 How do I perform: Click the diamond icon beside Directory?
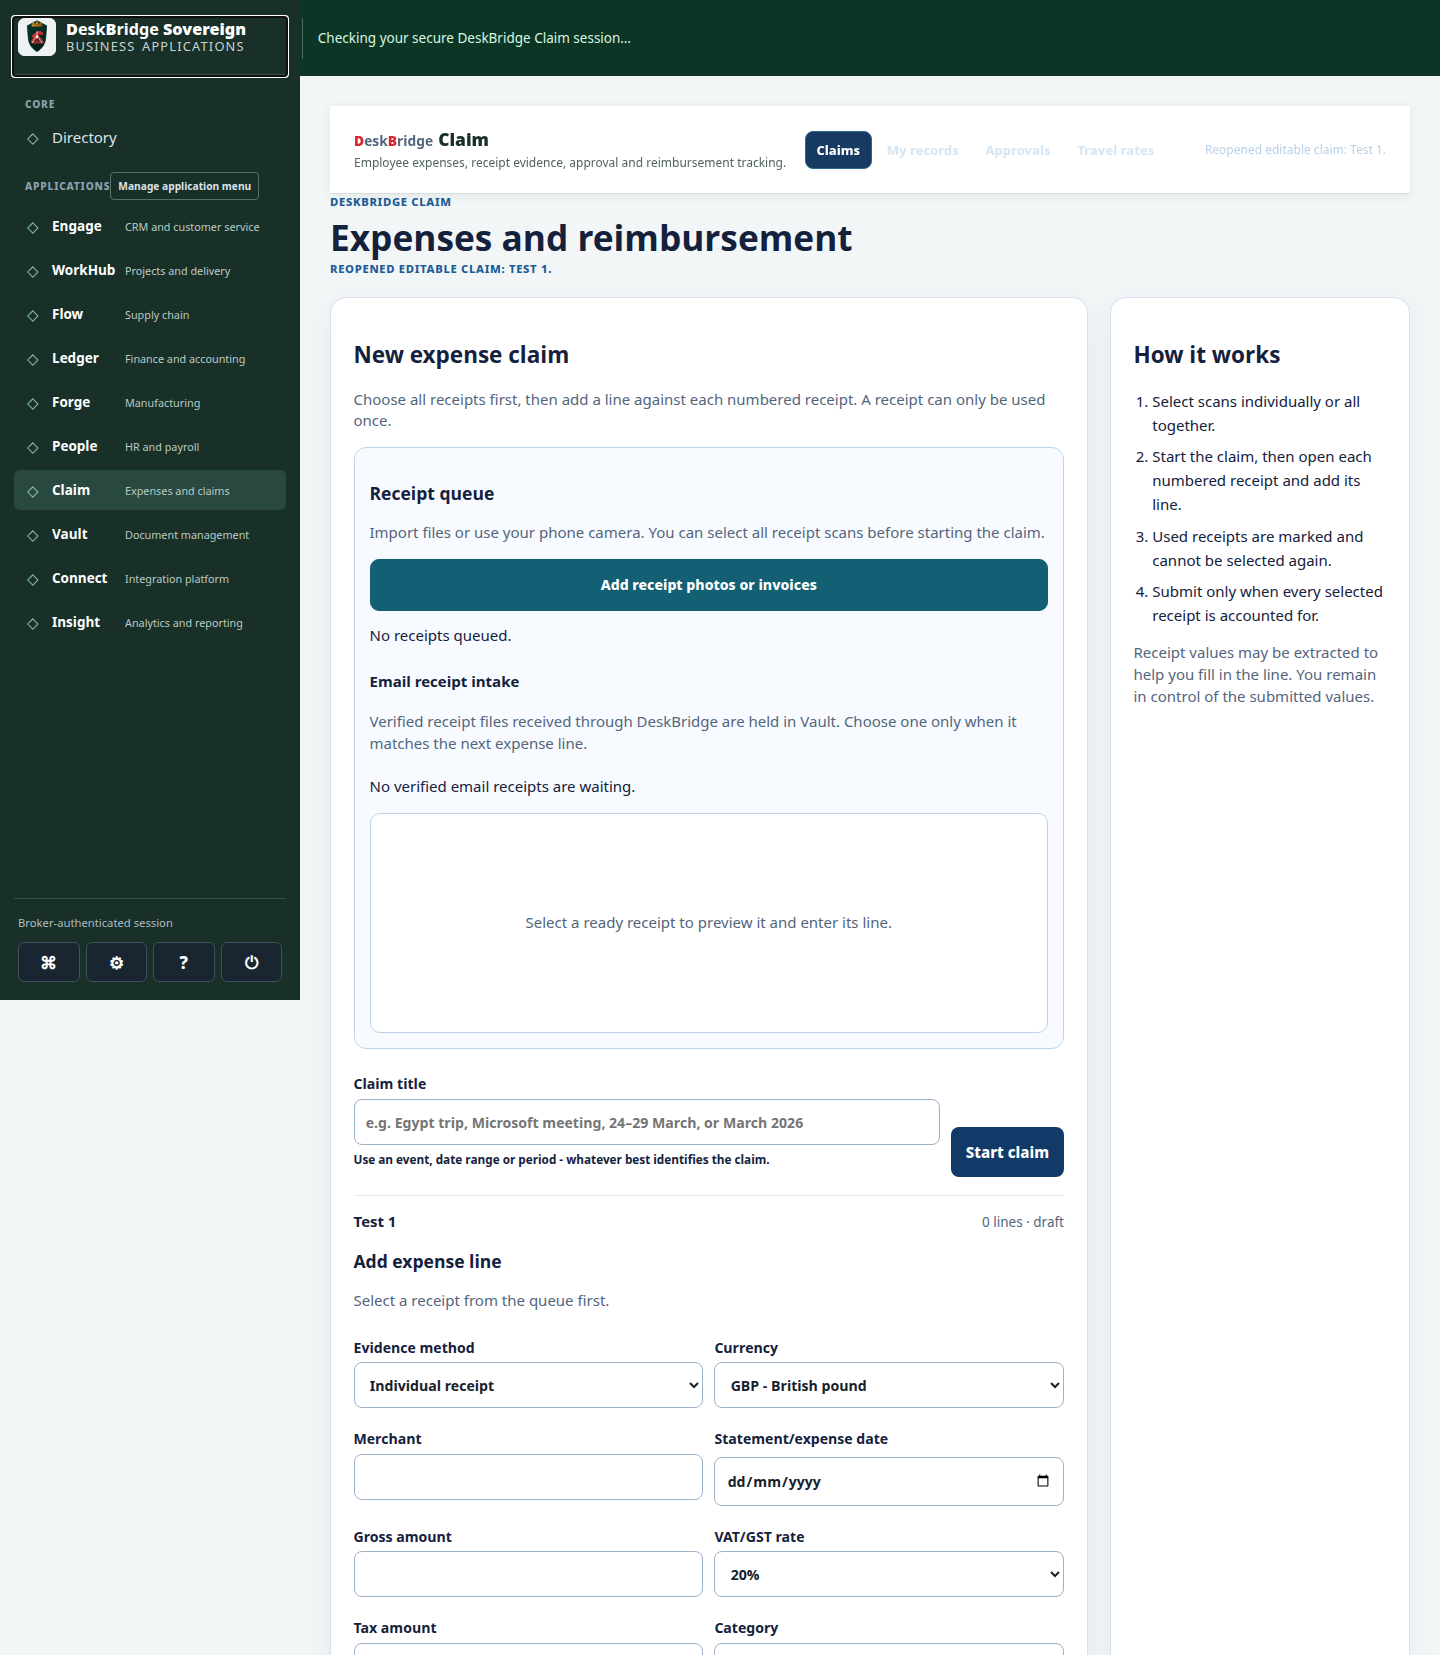pyautogui.click(x=33, y=139)
